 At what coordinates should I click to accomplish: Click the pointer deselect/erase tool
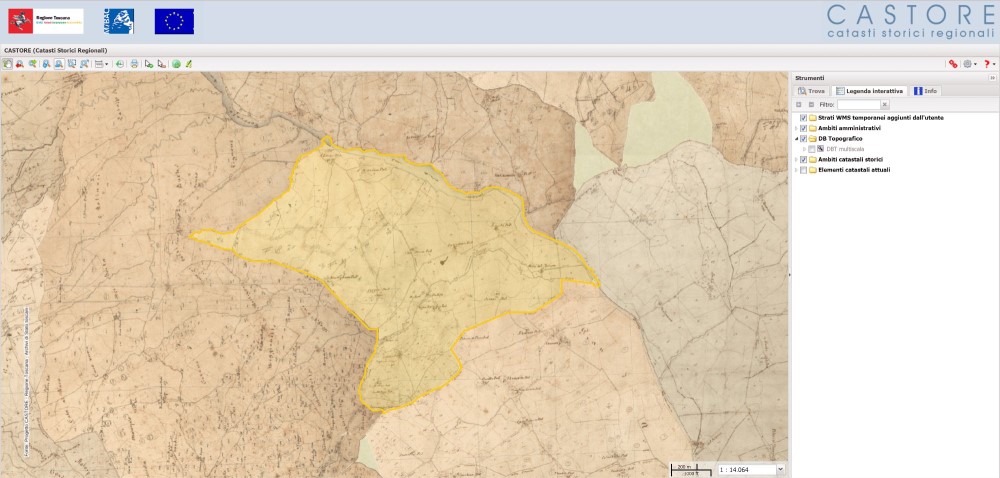(x=162, y=64)
